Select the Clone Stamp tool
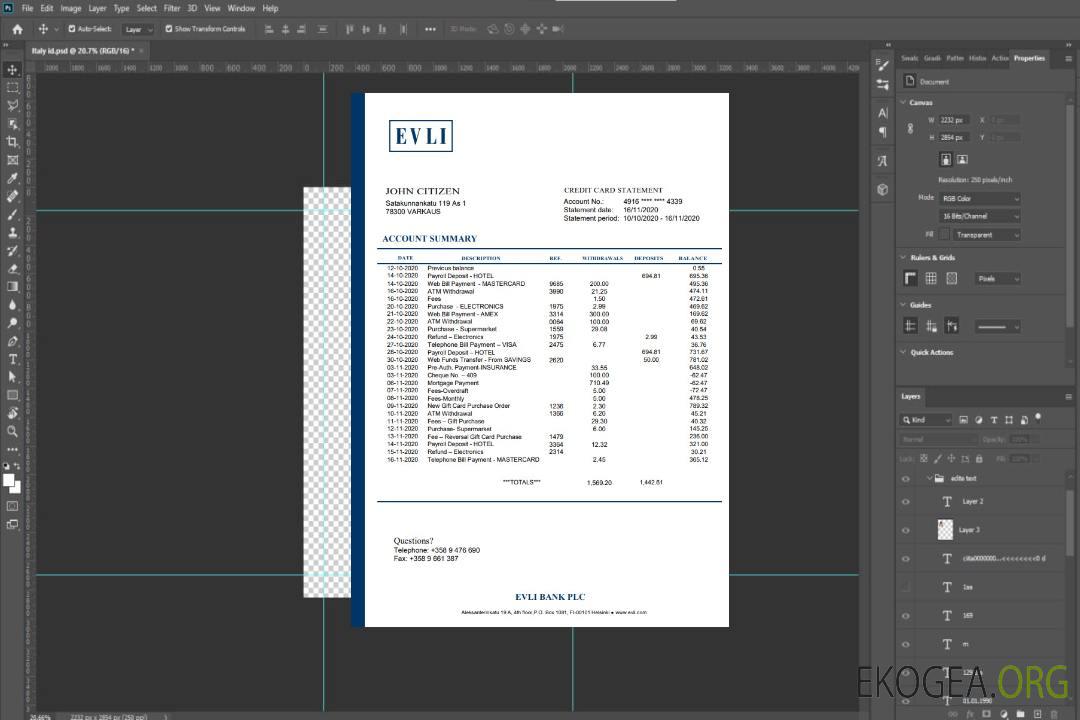The width and height of the screenshot is (1080, 720). (12, 232)
